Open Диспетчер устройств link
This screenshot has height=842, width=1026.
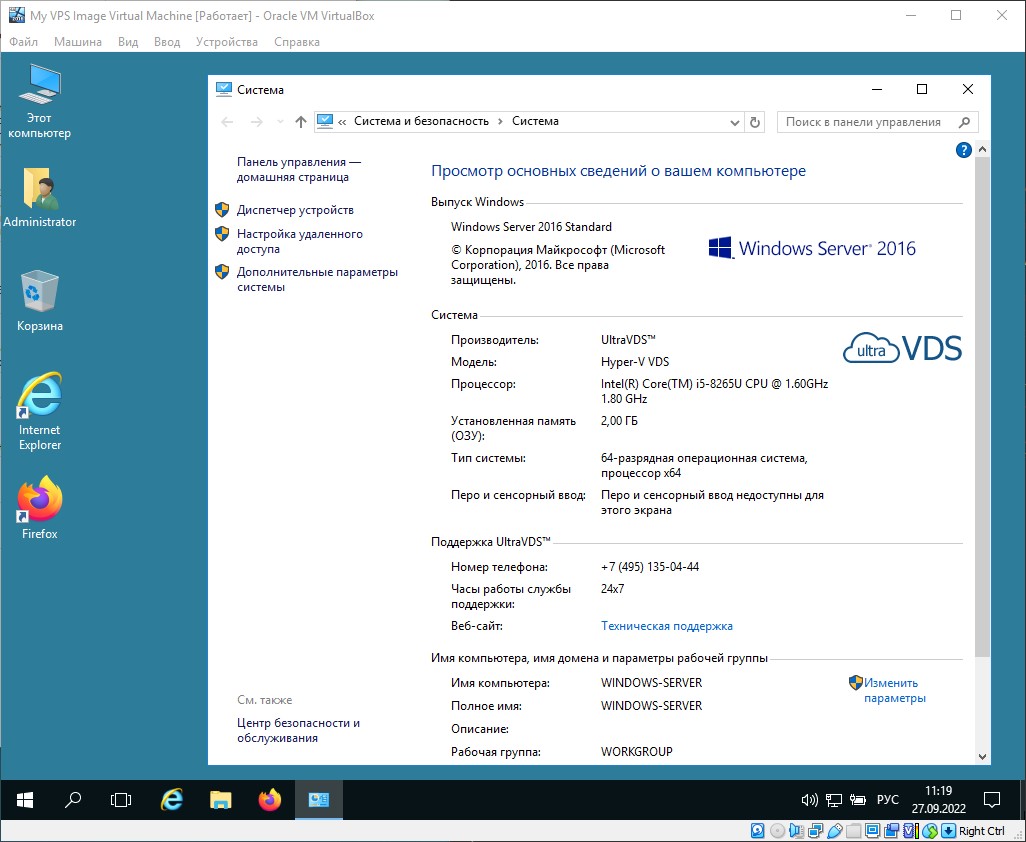(x=295, y=210)
